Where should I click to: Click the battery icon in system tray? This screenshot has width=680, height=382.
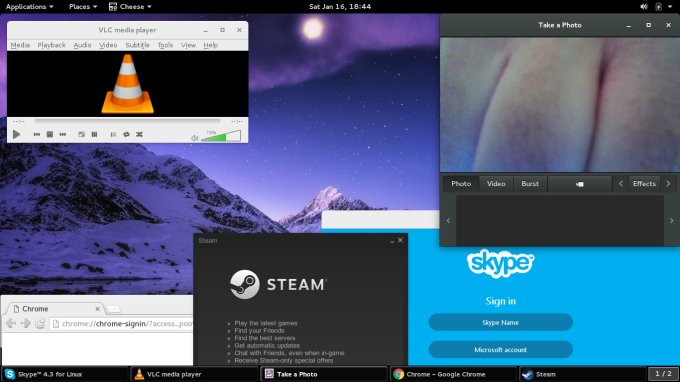(658, 7)
